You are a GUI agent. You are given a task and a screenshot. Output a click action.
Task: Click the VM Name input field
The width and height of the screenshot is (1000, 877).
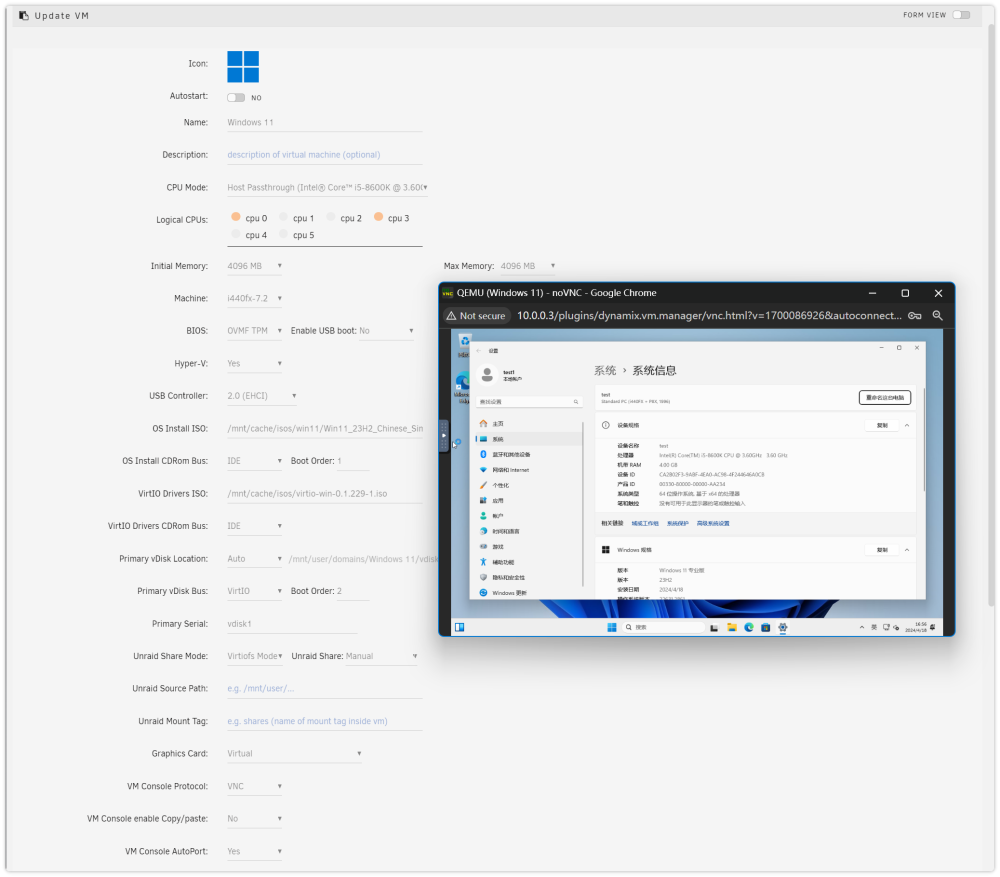(x=325, y=122)
